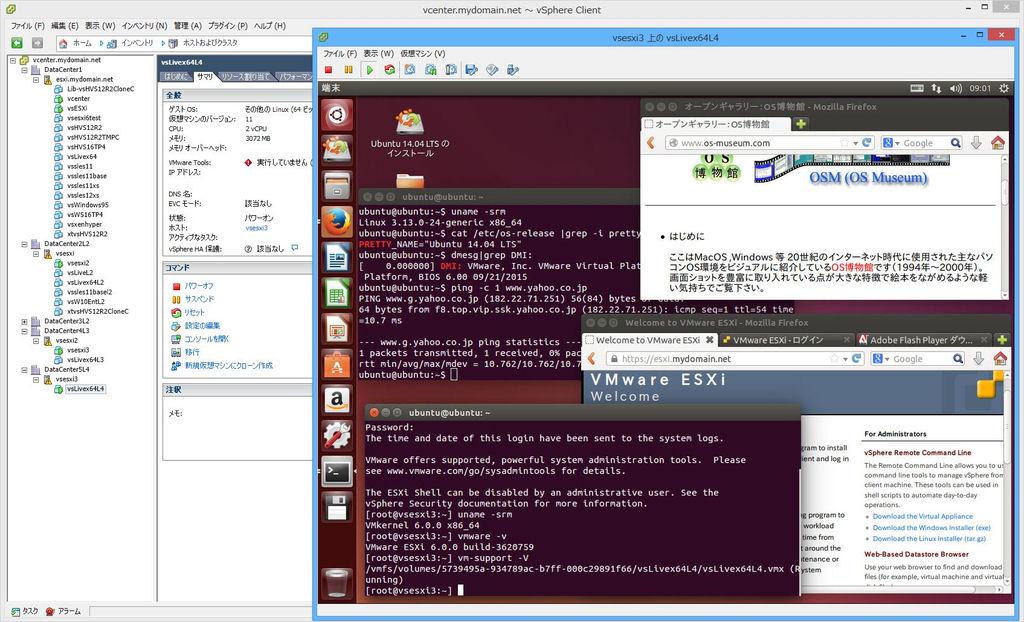This screenshot has height=622, width=1024.
Task: Click the サスペンド command link
Action: click(x=199, y=299)
